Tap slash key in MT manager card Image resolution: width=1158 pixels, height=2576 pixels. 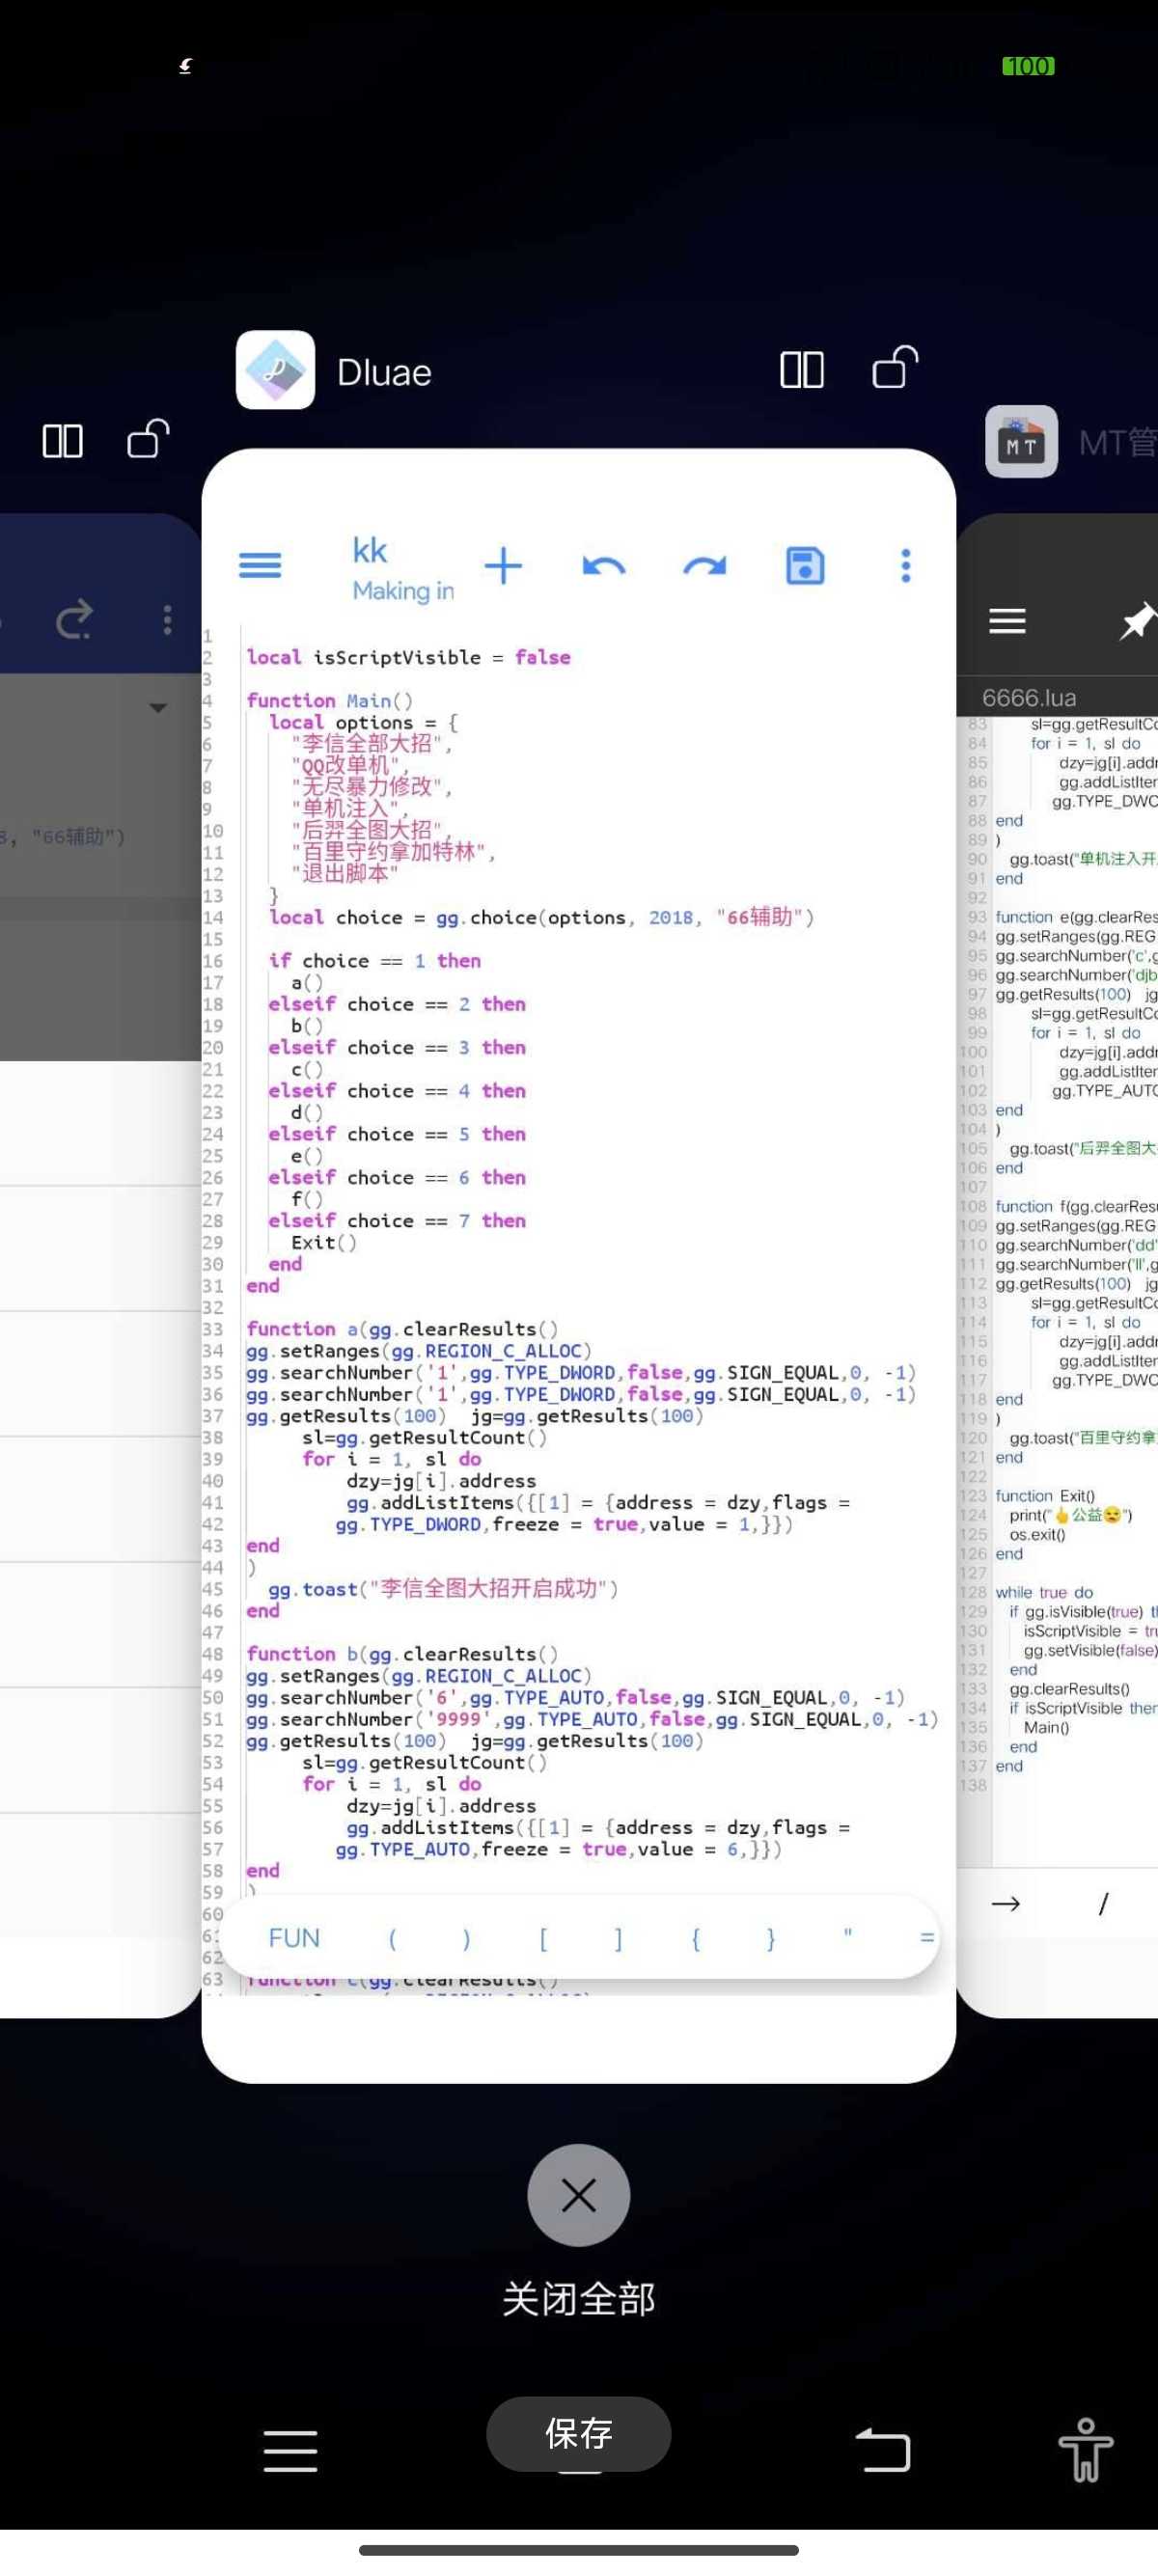click(1103, 1904)
